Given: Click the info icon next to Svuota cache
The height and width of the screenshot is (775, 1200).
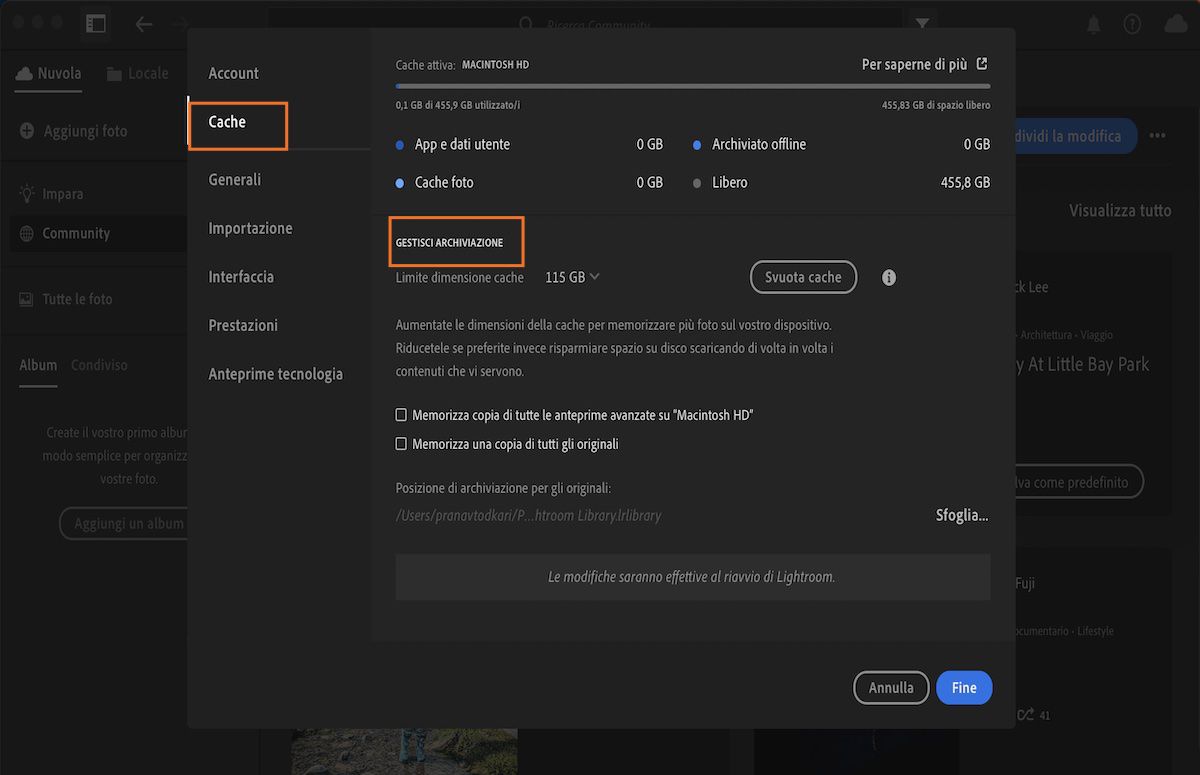Looking at the screenshot, I should coord(888,277).
